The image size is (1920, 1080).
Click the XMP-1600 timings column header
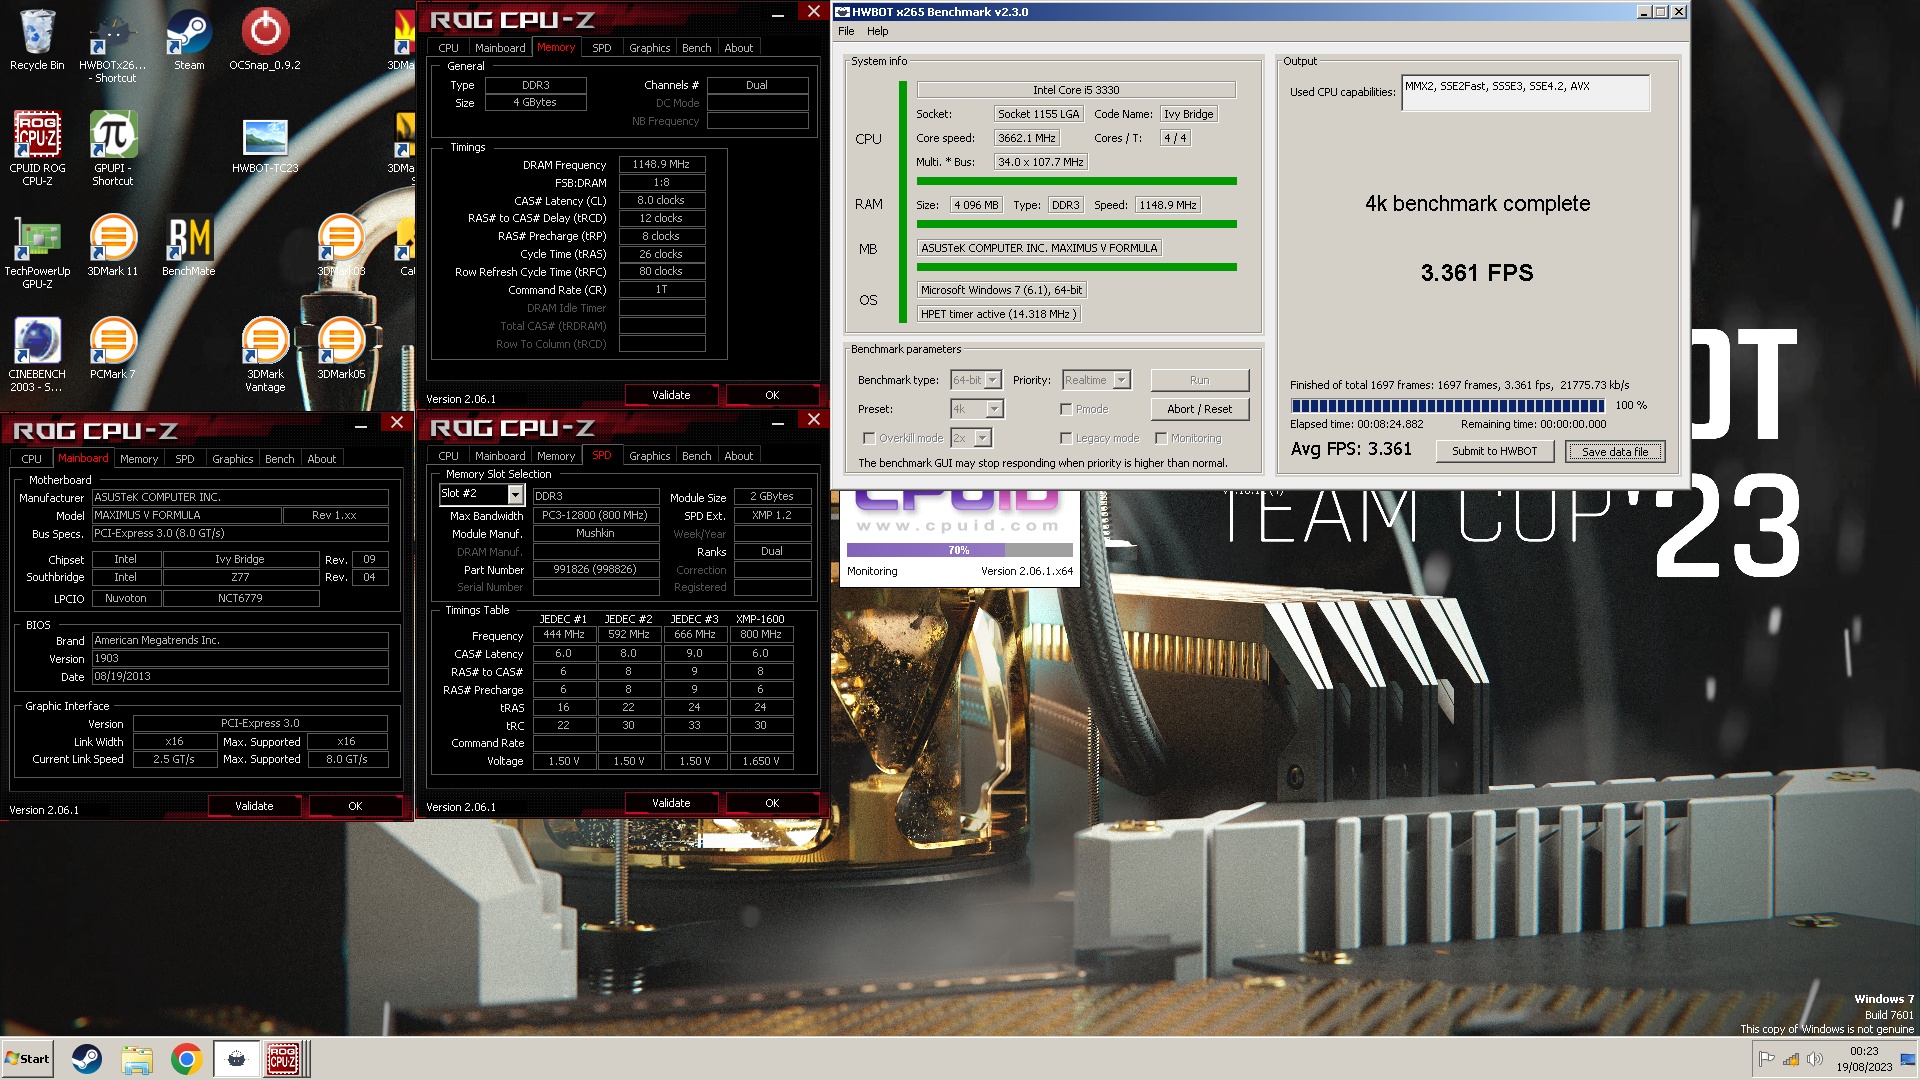click(760, 619)
